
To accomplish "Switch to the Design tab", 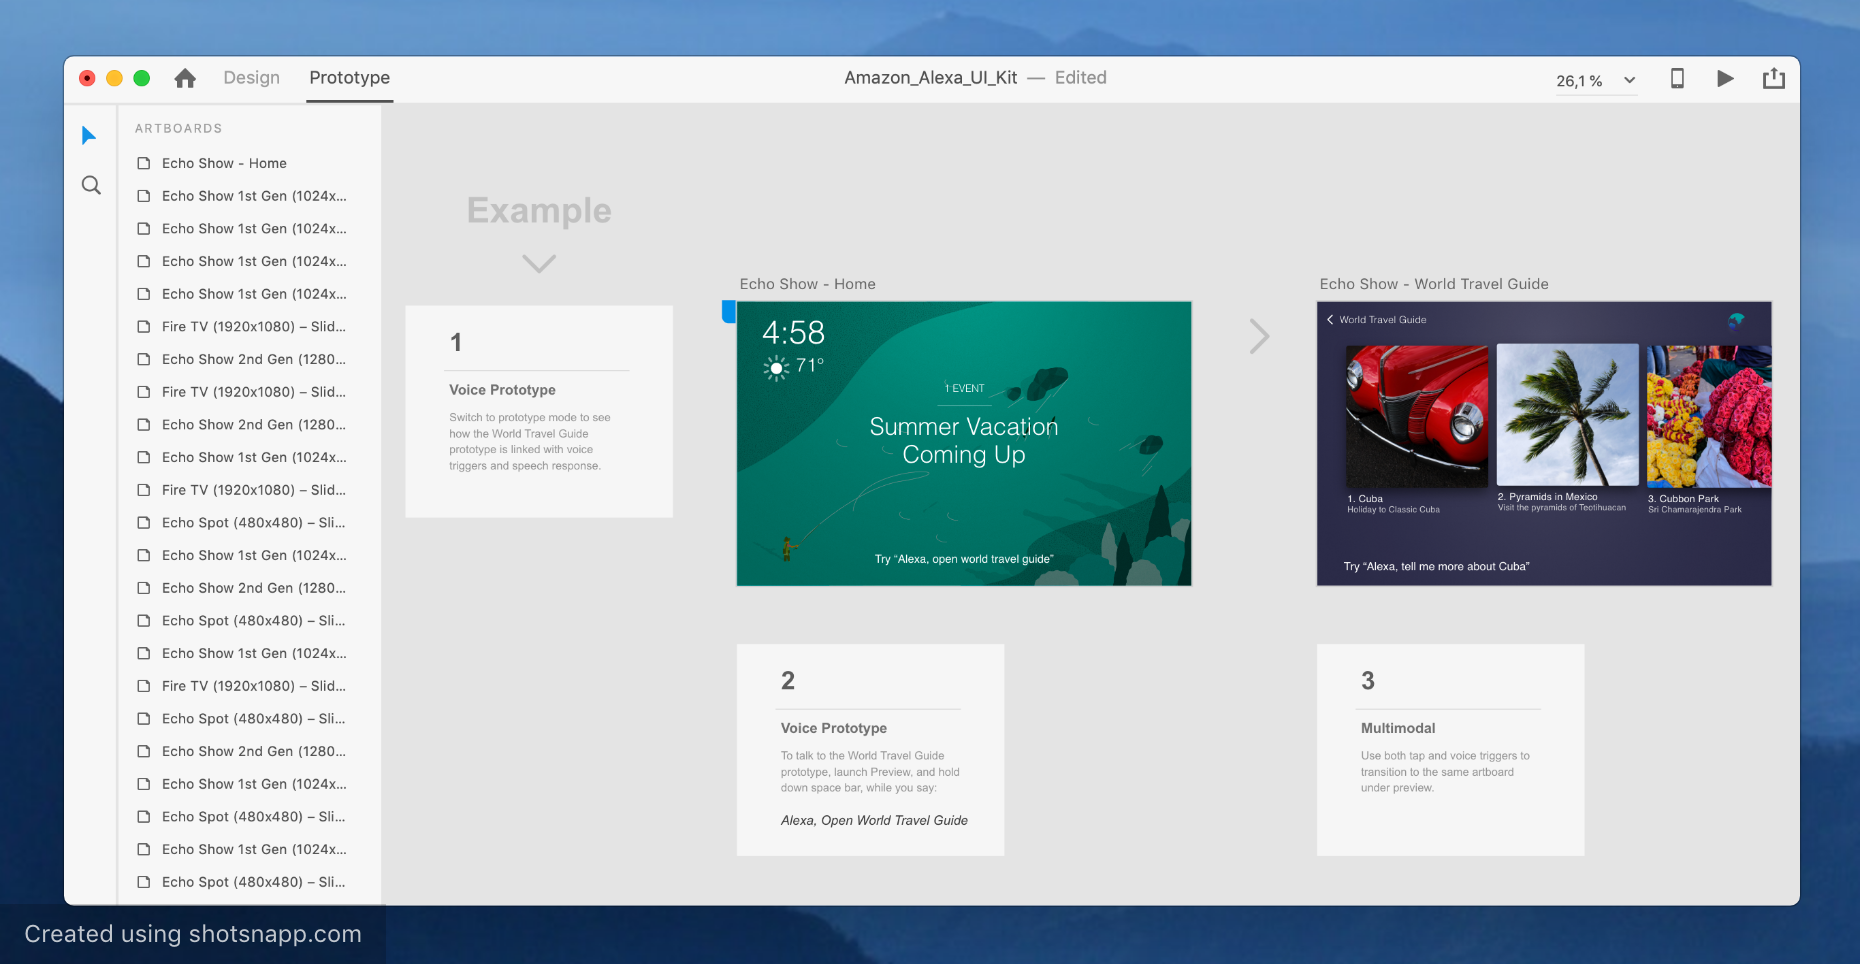I will tap(252, 78).
